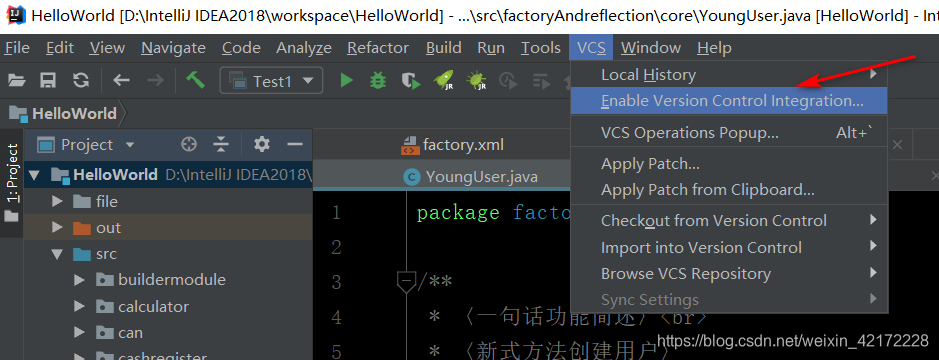
Task: Launch JRebel run rocket icon
Action: (x=443, y=80)
